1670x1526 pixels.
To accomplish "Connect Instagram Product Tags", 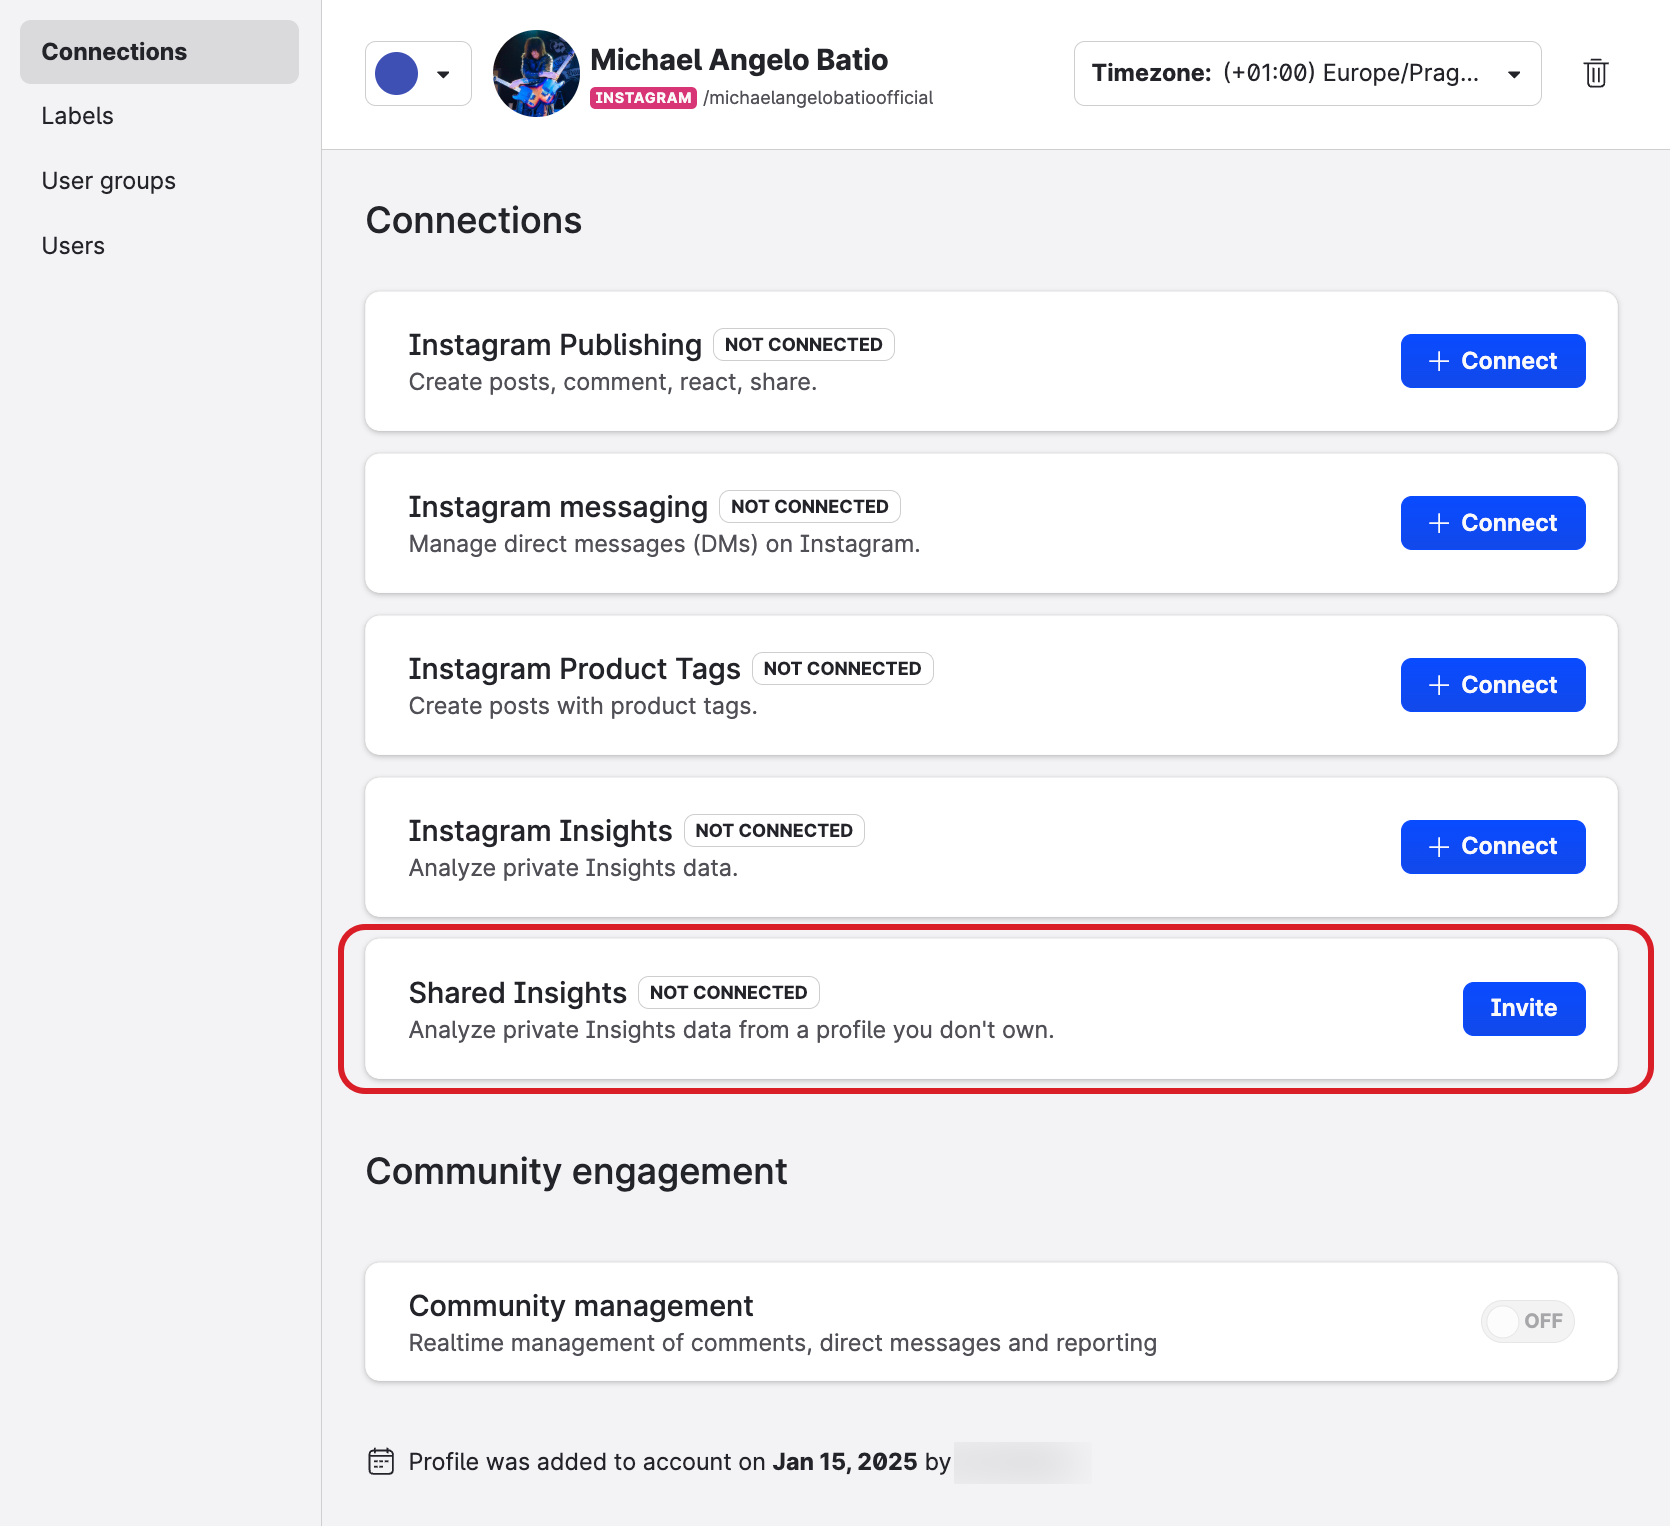I will [x=1492, y=685].
